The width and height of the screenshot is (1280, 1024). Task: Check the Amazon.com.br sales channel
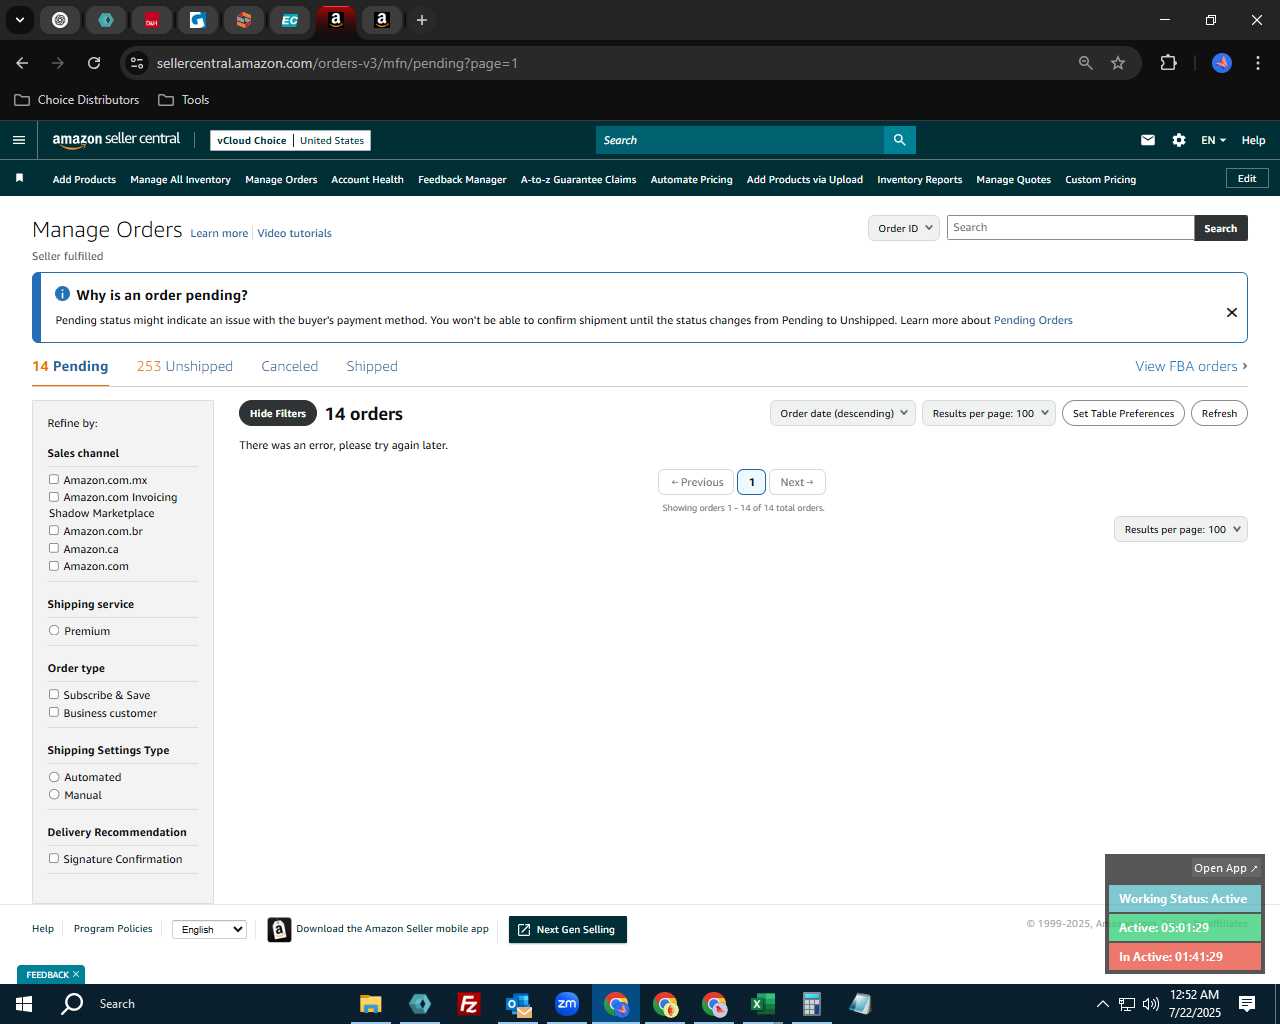pos(54,530)
